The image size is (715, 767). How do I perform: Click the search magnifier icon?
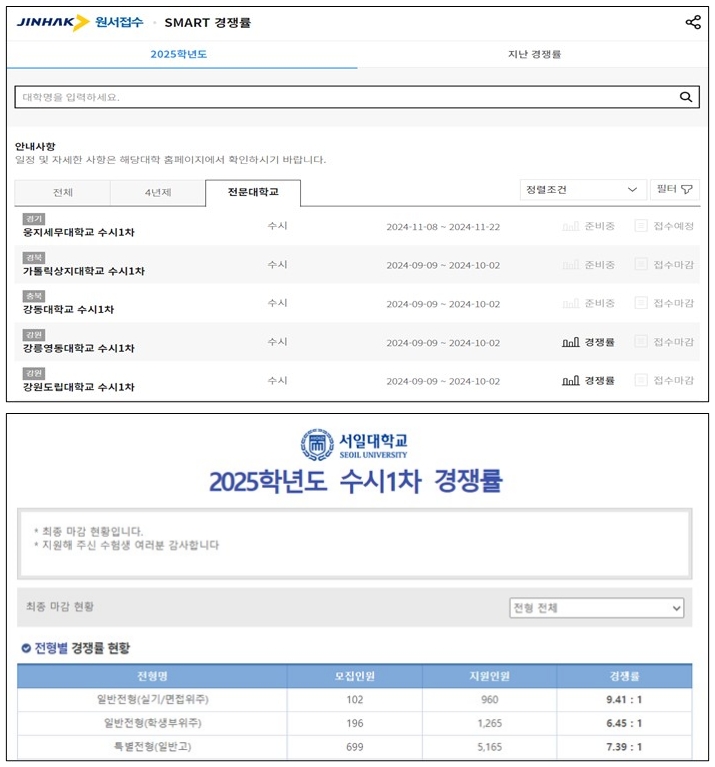pos(686,97)
